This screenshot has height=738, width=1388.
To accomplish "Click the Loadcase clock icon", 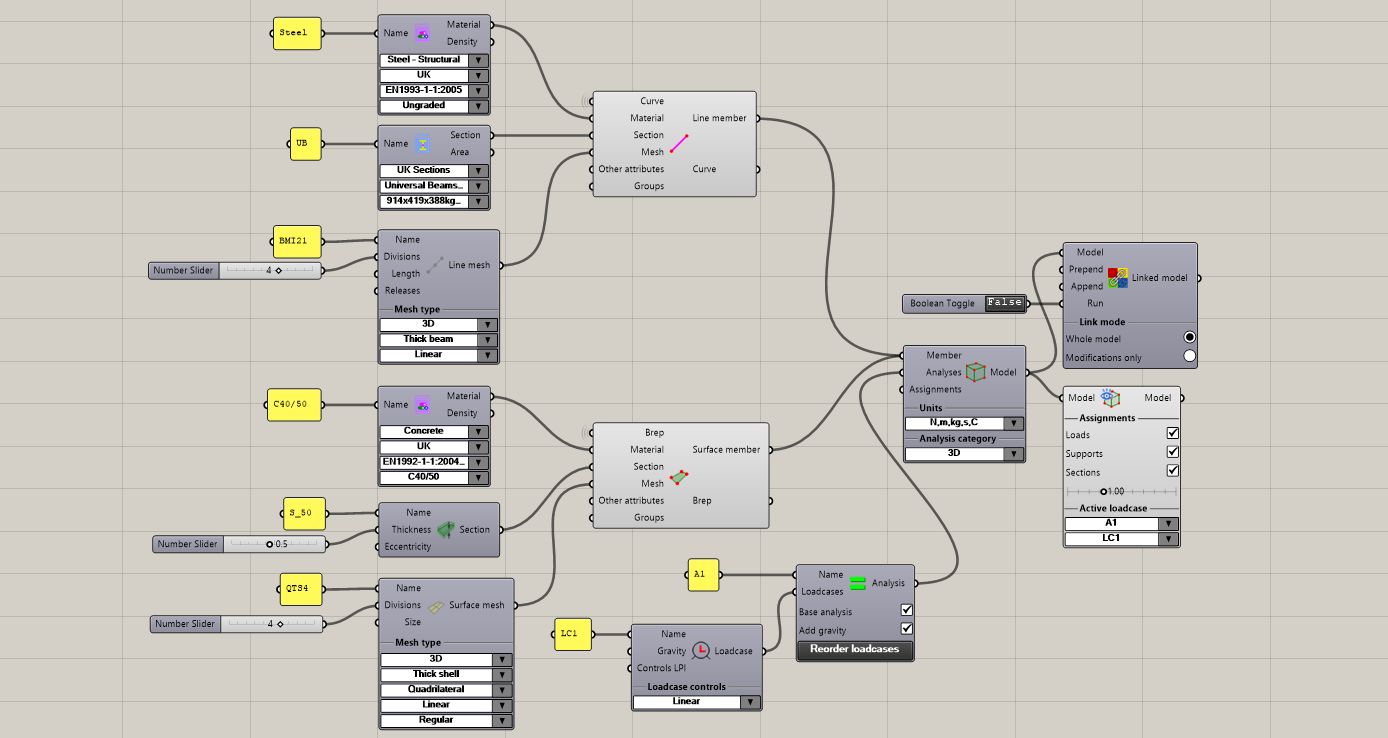I will [701, 651].
